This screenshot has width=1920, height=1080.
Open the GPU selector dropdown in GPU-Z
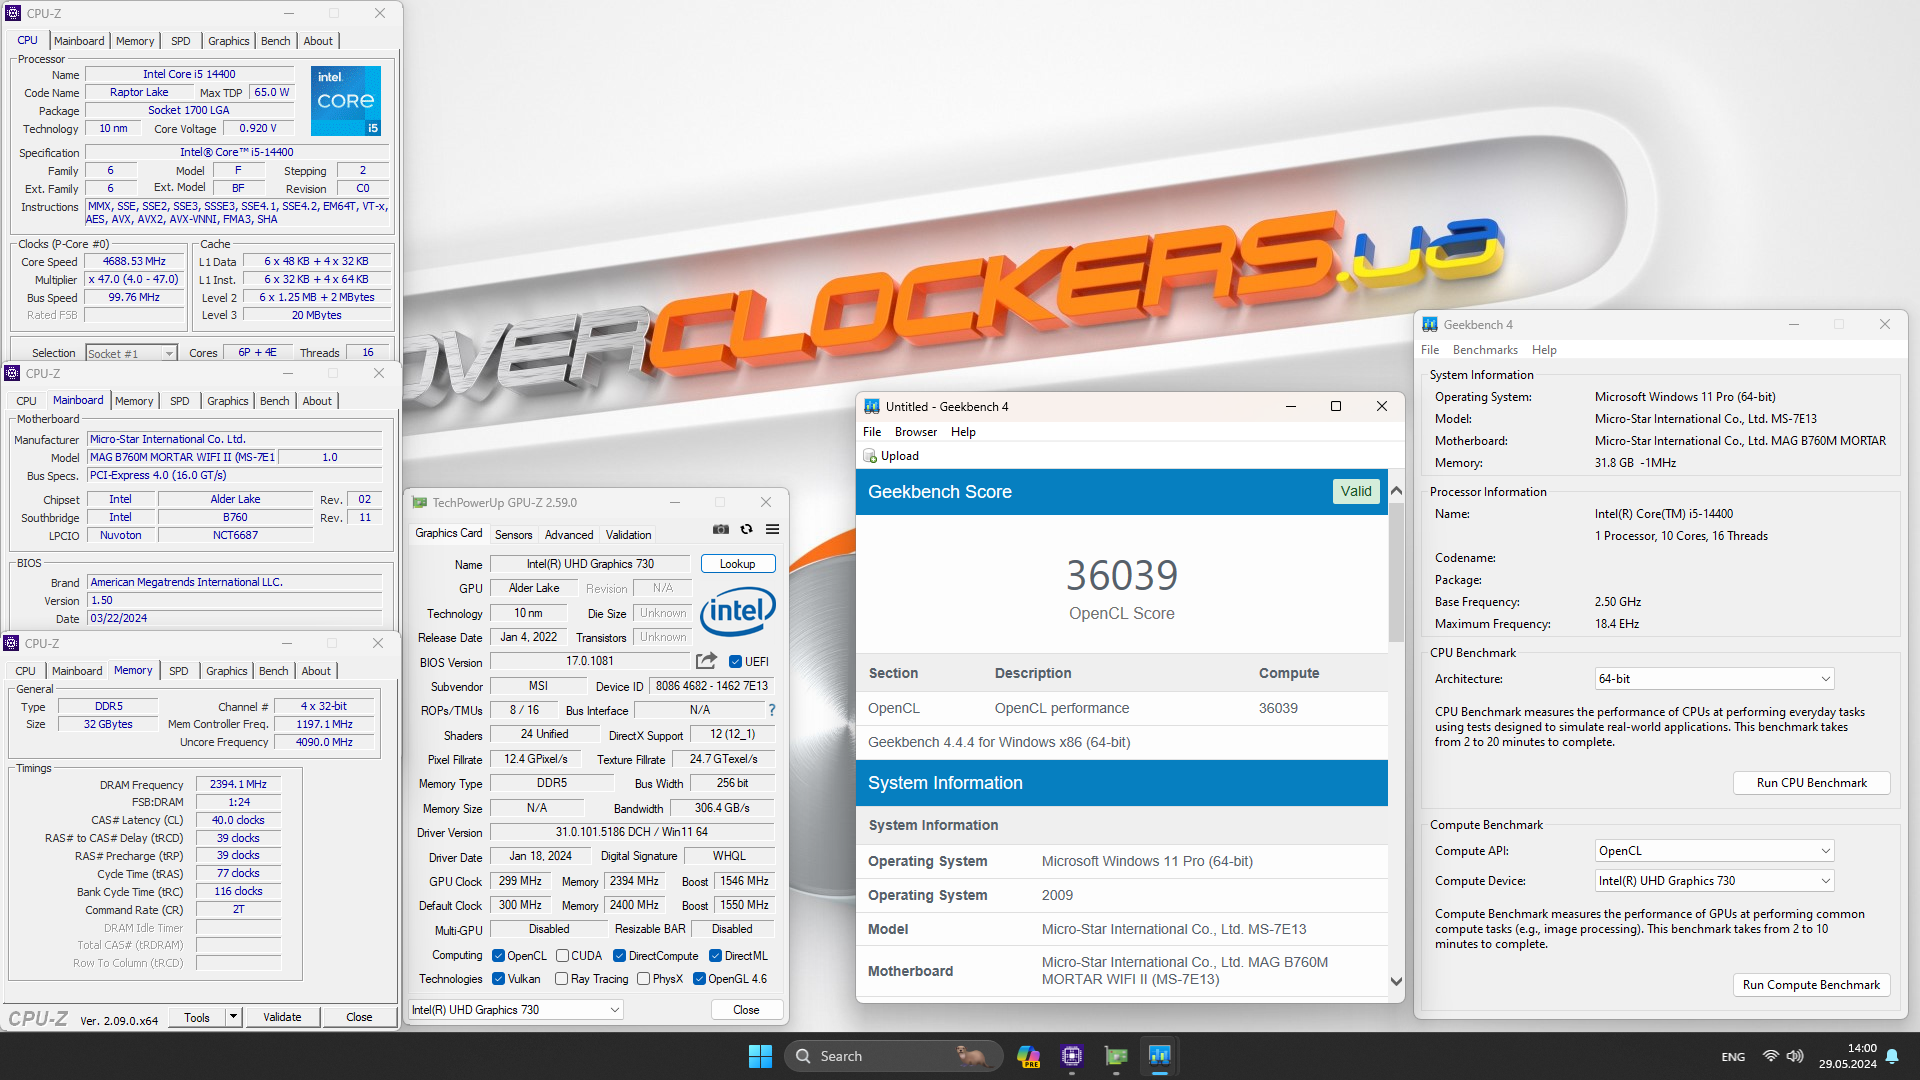coord(516,1010)
